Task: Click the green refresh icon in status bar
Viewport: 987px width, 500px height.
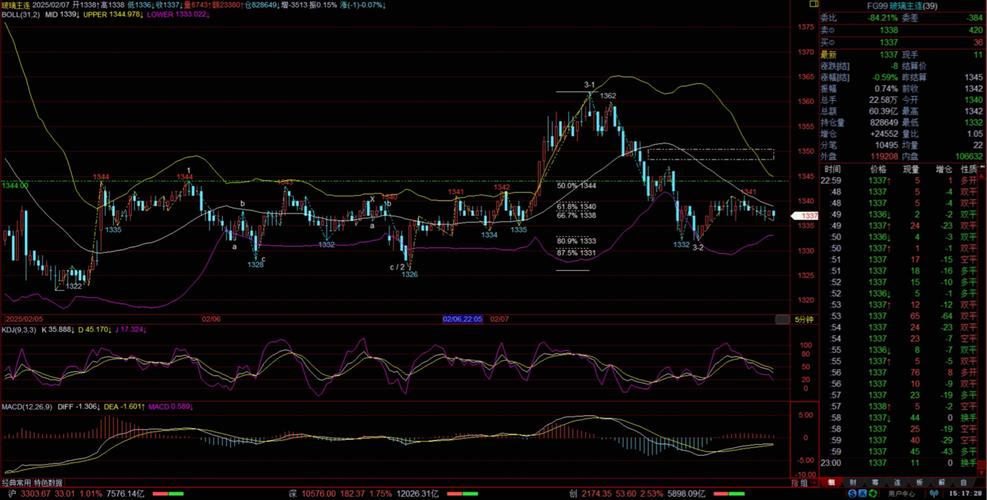Action: 873,493
